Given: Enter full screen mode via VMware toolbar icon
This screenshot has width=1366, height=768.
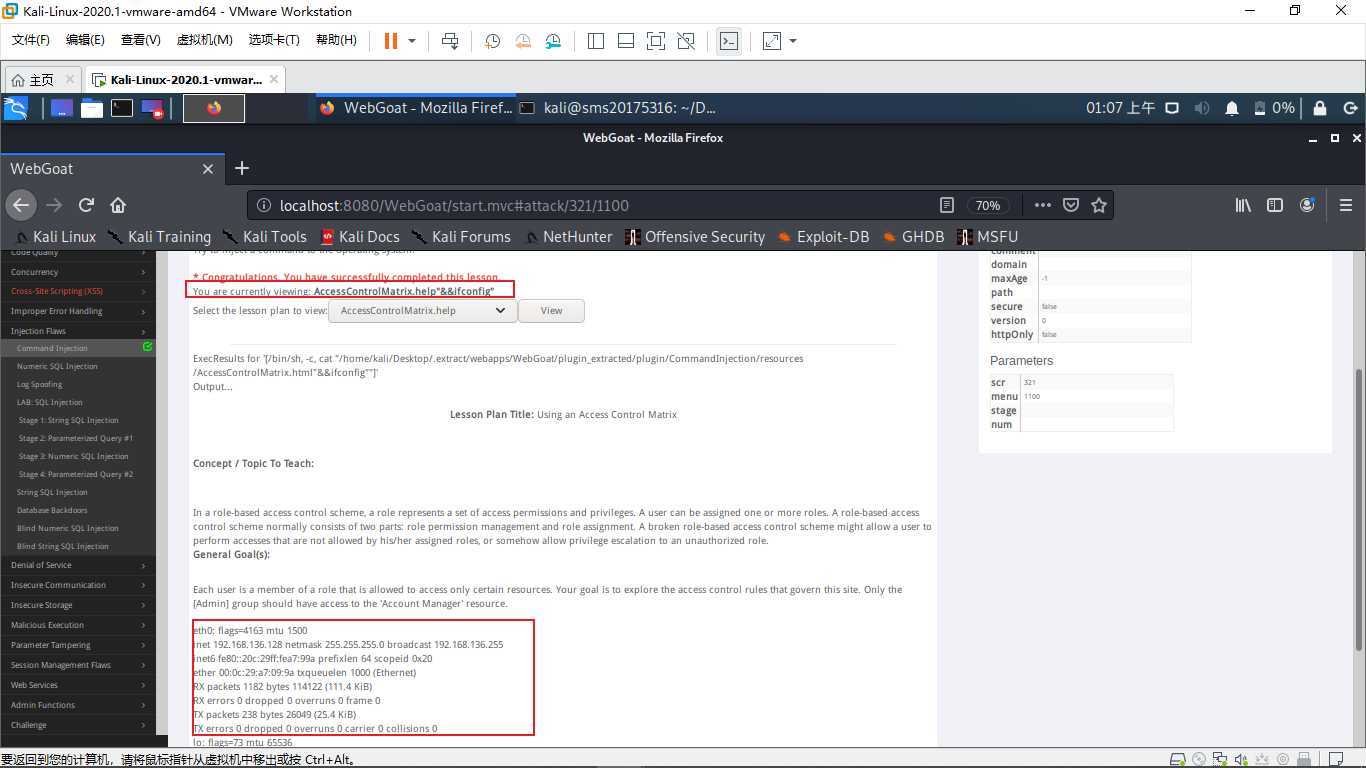Looking at the screenshot, I should (x=656, y=41).
